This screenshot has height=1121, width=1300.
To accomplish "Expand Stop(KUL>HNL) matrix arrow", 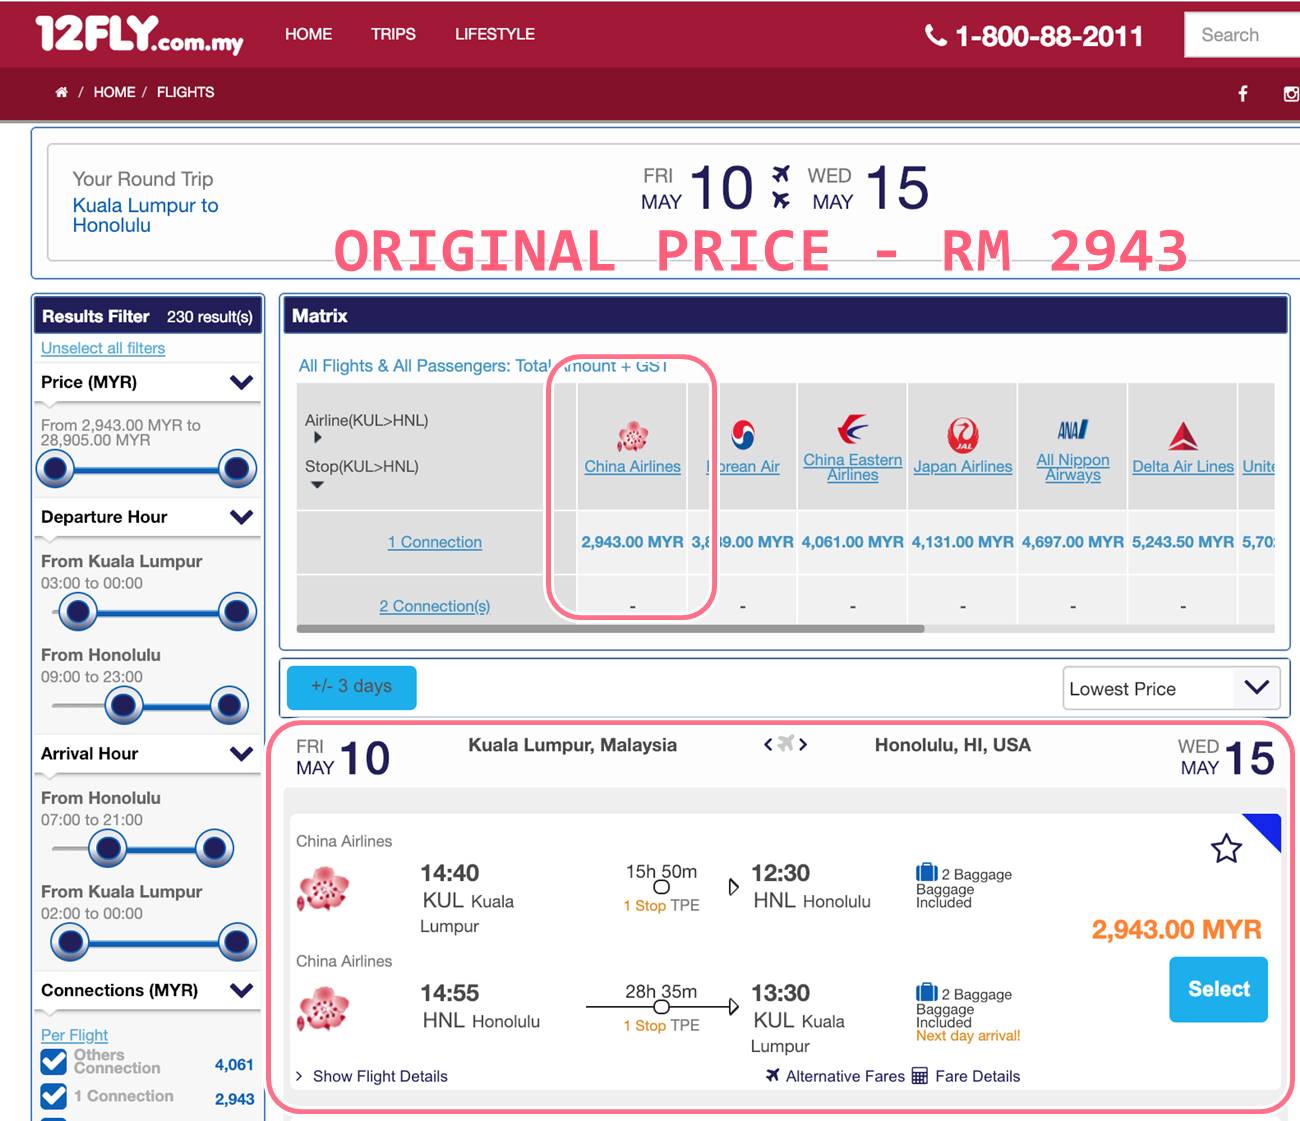I will tap(317, 485).
